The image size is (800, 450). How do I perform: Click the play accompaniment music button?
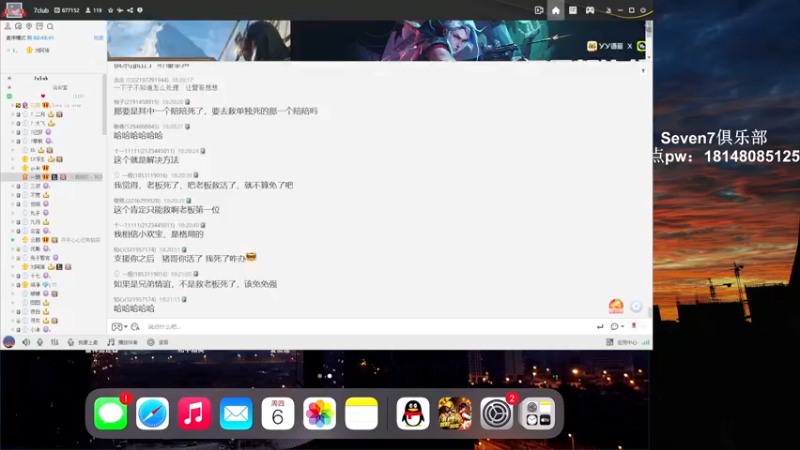(x=122, y=342)
